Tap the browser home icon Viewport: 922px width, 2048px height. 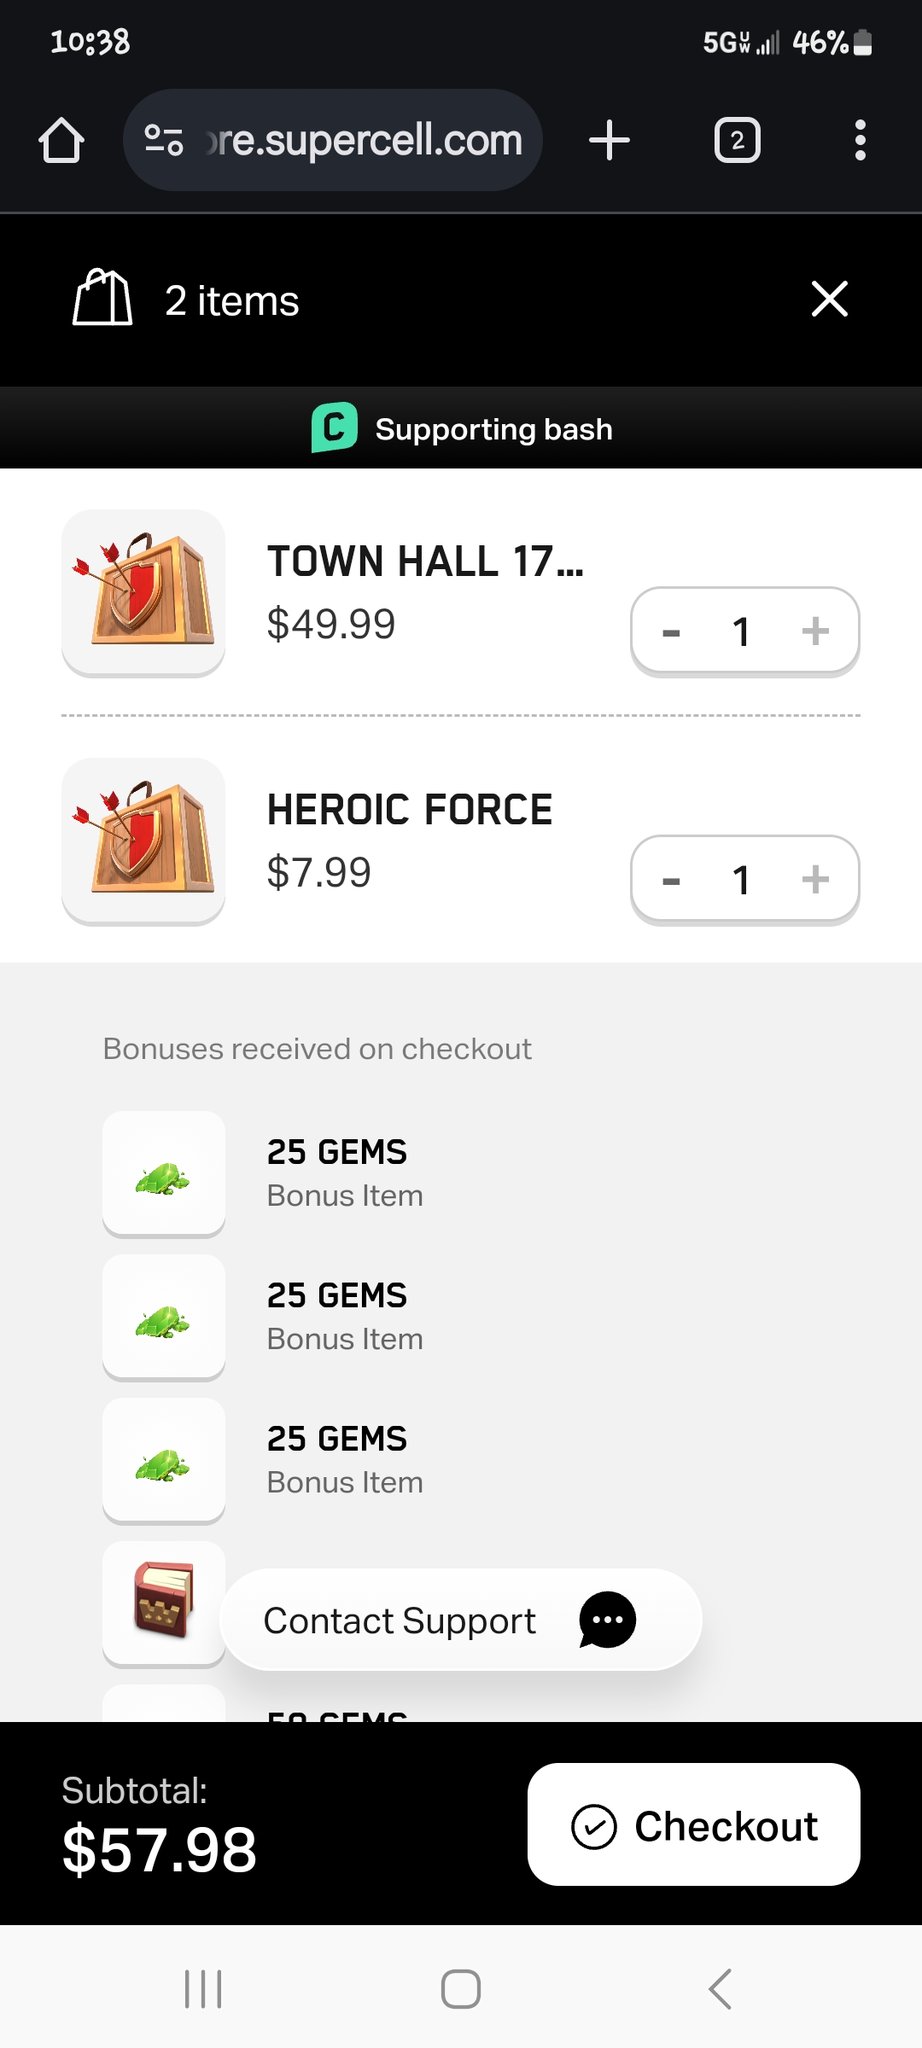61,140
